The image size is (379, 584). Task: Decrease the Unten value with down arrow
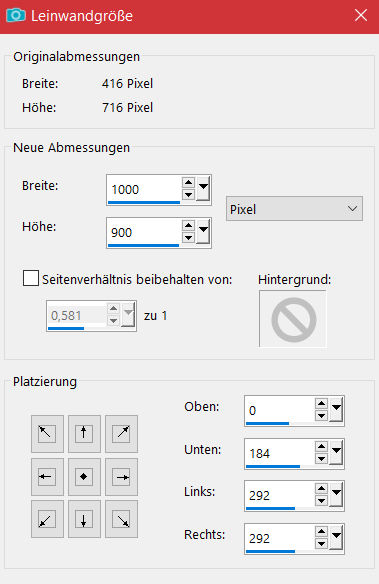(x=321, y=459)
